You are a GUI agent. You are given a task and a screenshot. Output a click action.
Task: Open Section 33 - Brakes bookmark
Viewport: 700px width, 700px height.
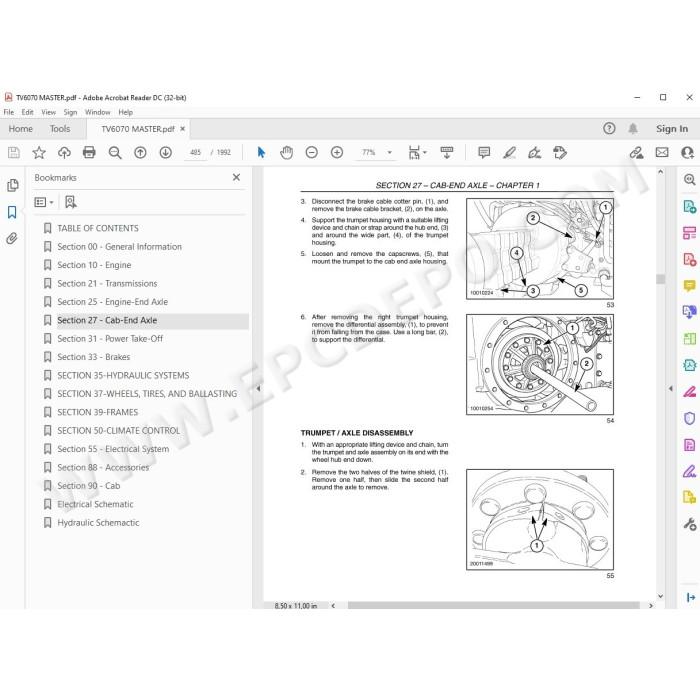(x=94, y=357)
